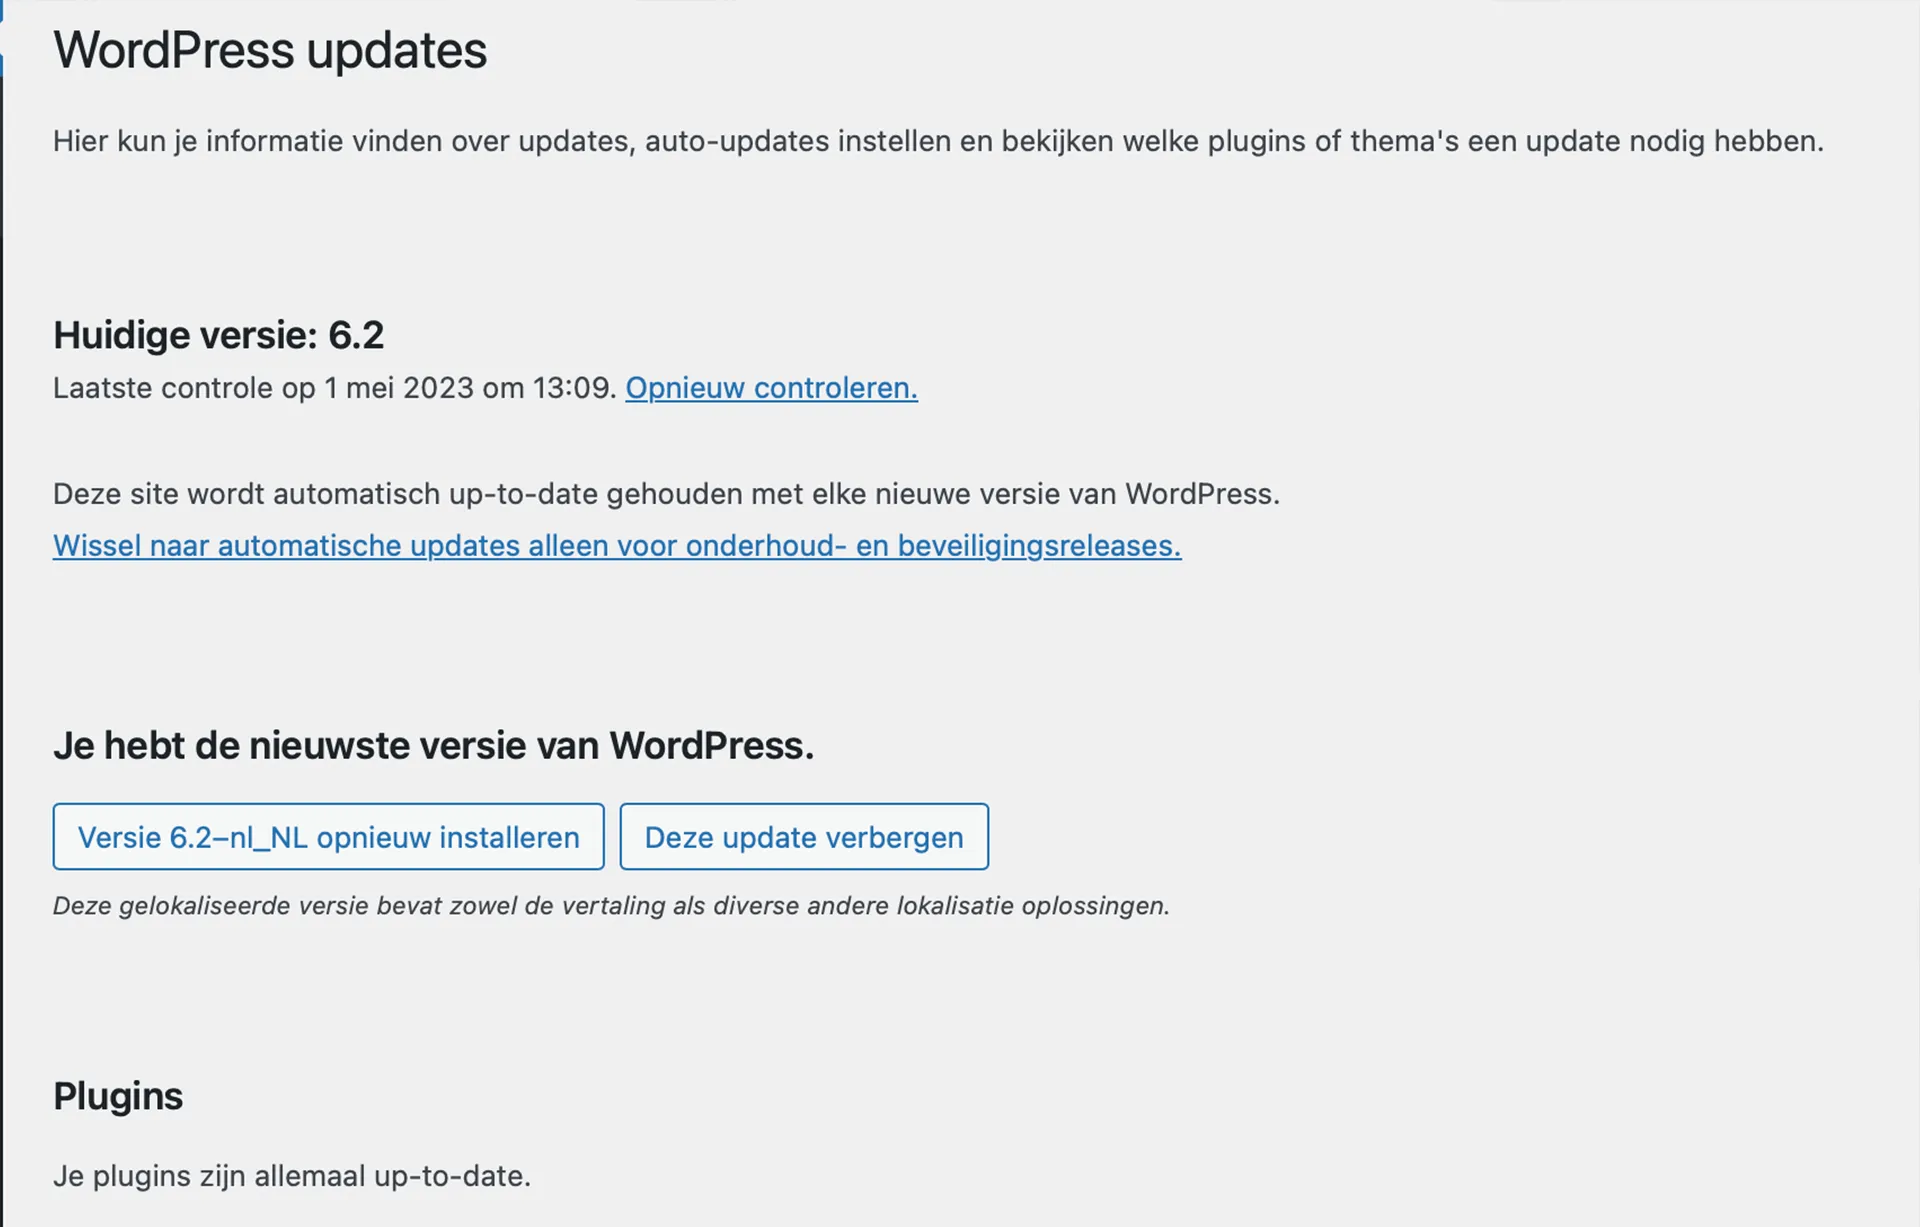The width and height of the screenshot is (1920, 1227).
Task: Click the plugins up-to-date status message
Action: click(293, 1176)
